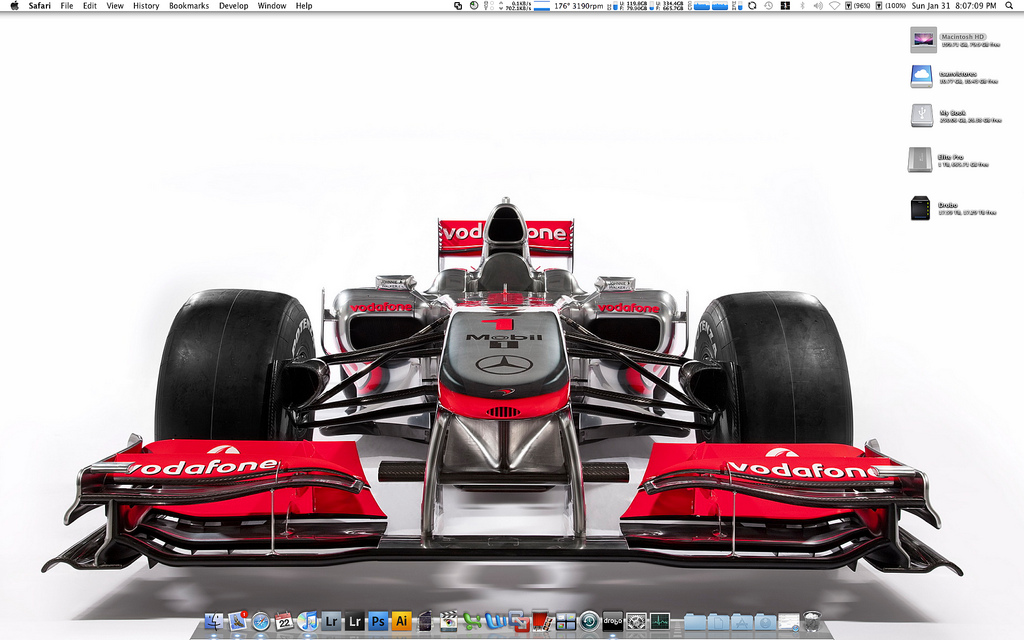The height and width of the screenshot is (640, 1024).
Task: Open the View menu
Action: click(115, 6)
